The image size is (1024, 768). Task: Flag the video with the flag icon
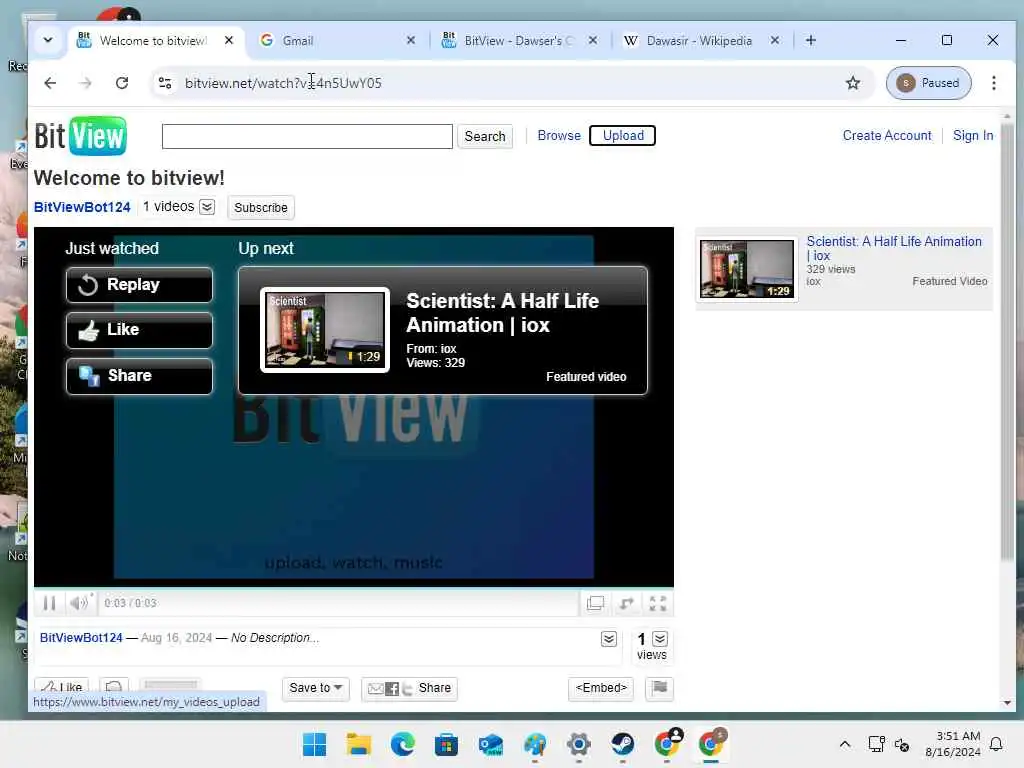[x=660, y=688]
